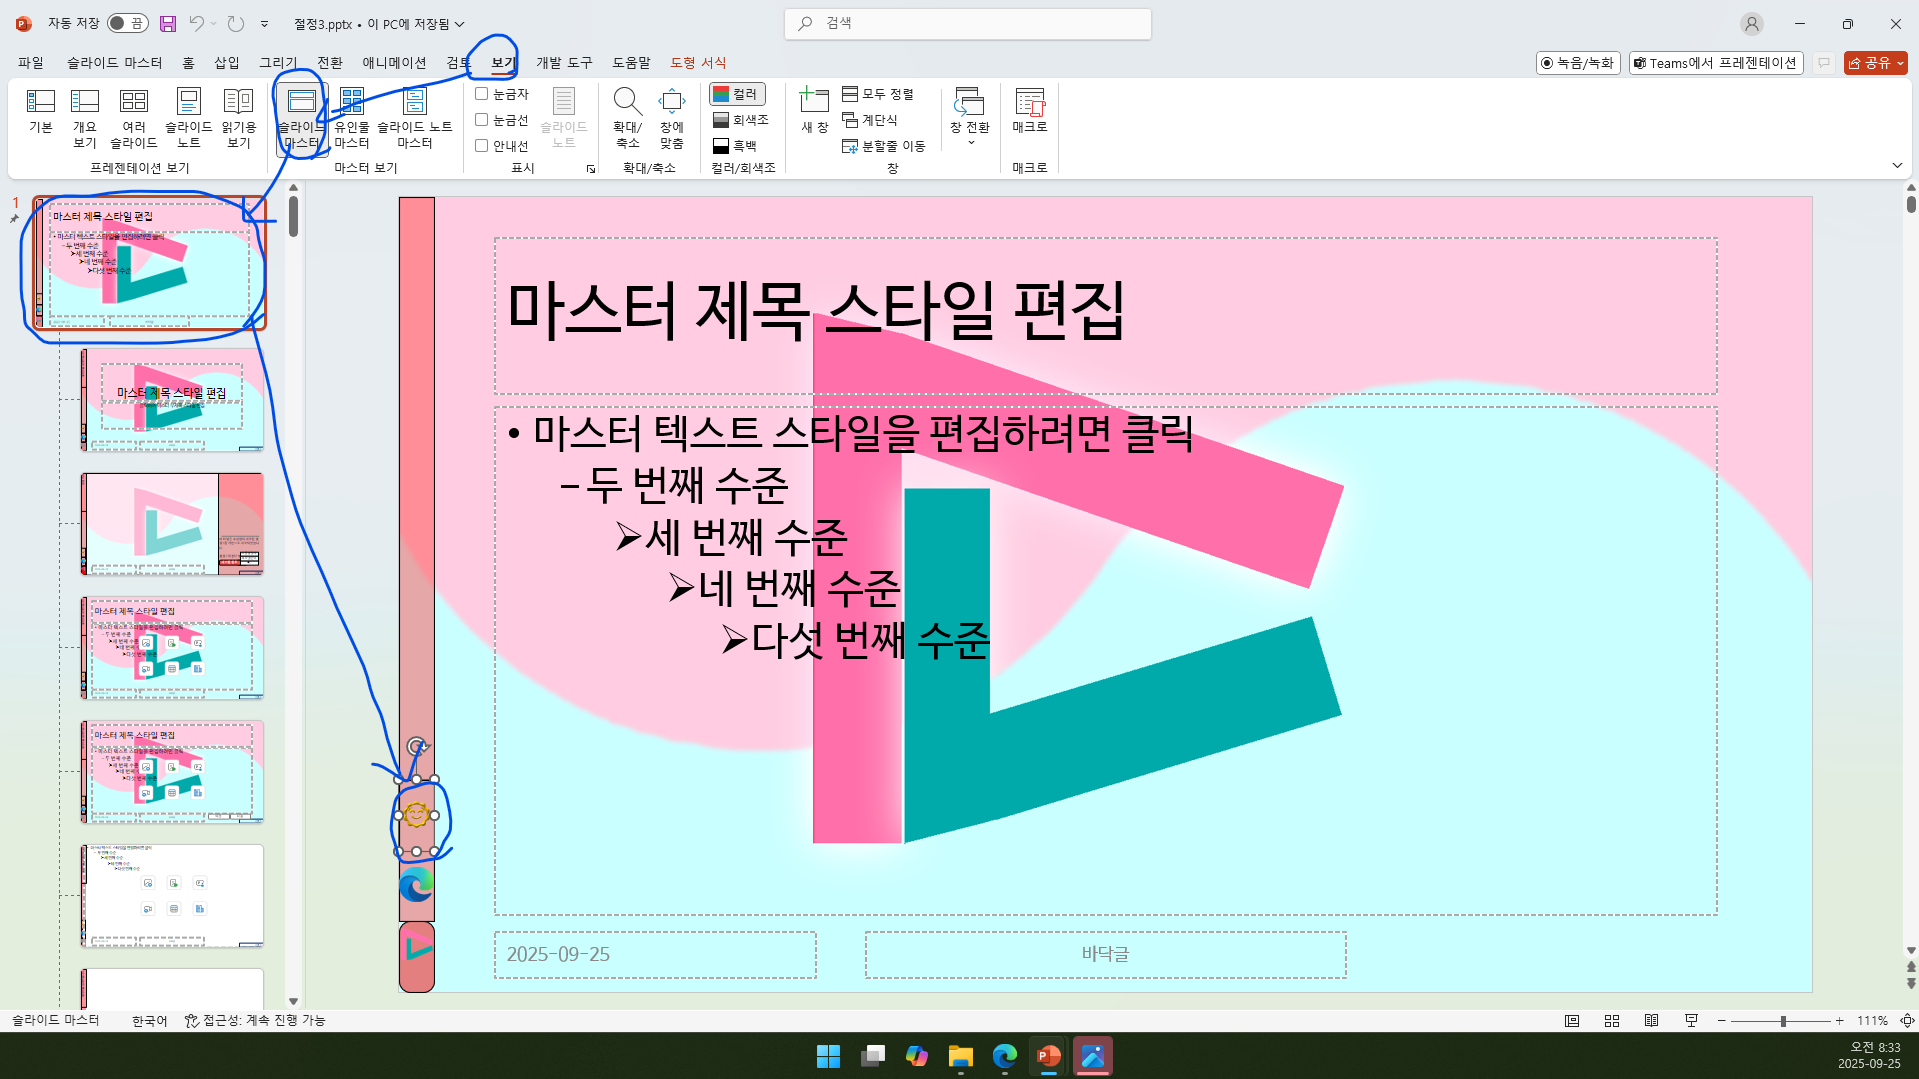
Task: Open the 공유 dropdown arrow
Action: click(x=1899, y=62)
